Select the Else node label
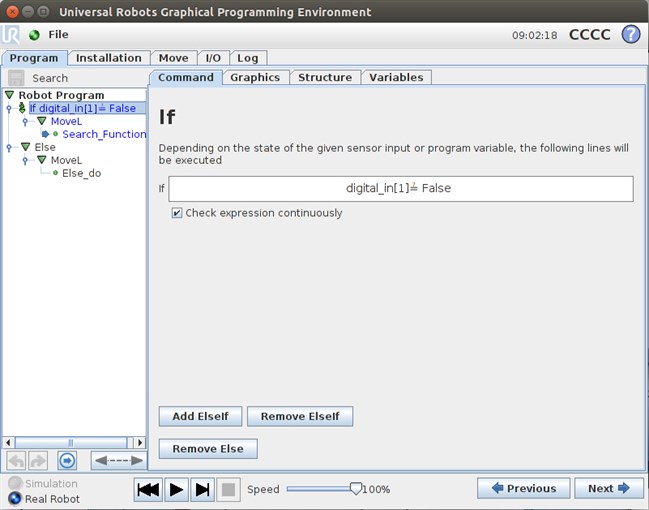 pyautogui.click(x=45, y=147)
